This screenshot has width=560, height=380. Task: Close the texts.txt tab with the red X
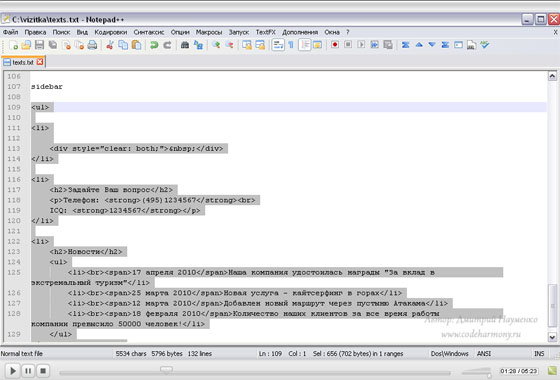[40, 62]
